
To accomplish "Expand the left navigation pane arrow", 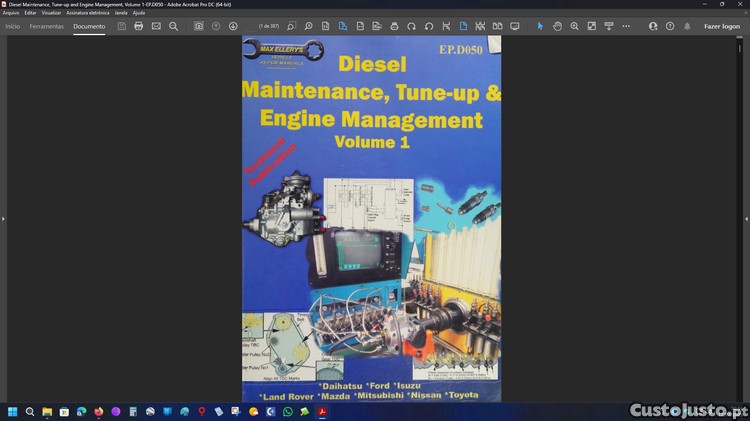I will [3, 218].
